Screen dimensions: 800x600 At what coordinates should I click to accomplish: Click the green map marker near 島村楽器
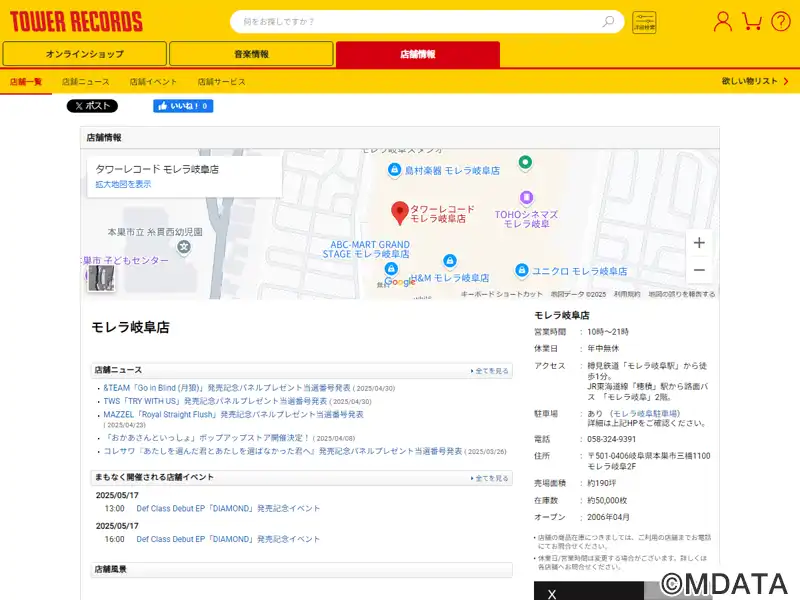(x=525, y=163)
